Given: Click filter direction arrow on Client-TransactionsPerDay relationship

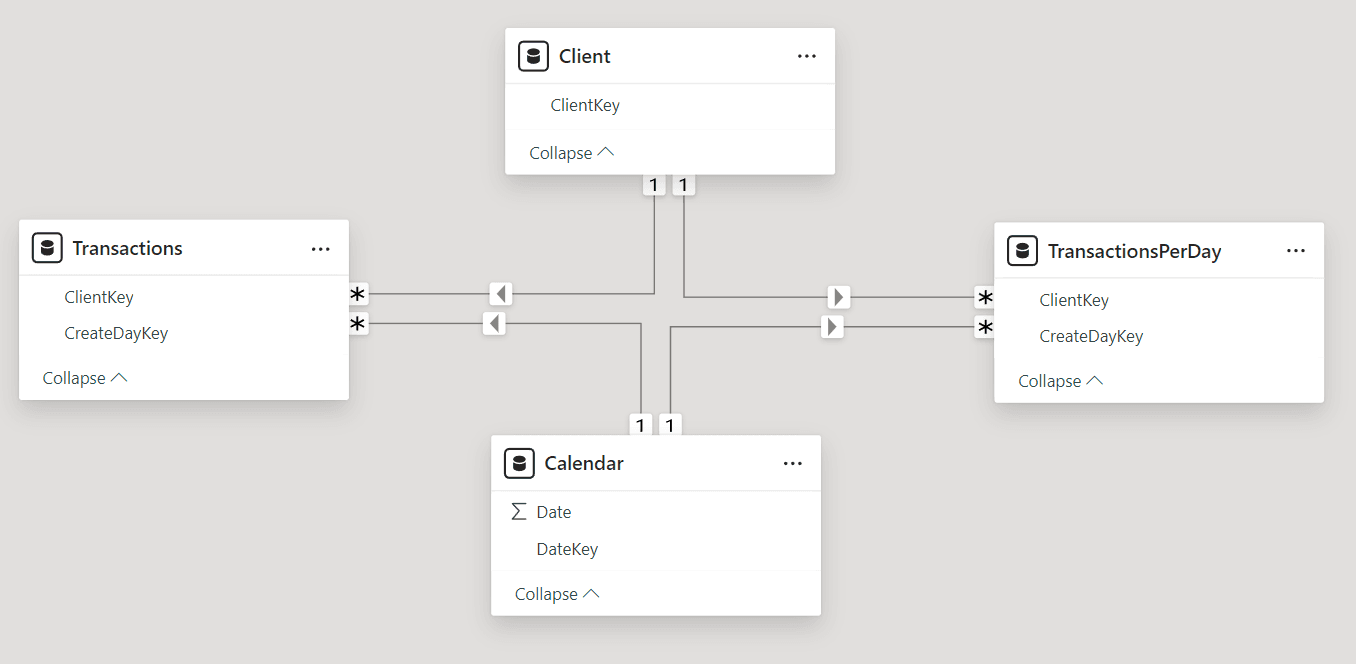Looking at the screenshot, I should [x=839, y=297].
